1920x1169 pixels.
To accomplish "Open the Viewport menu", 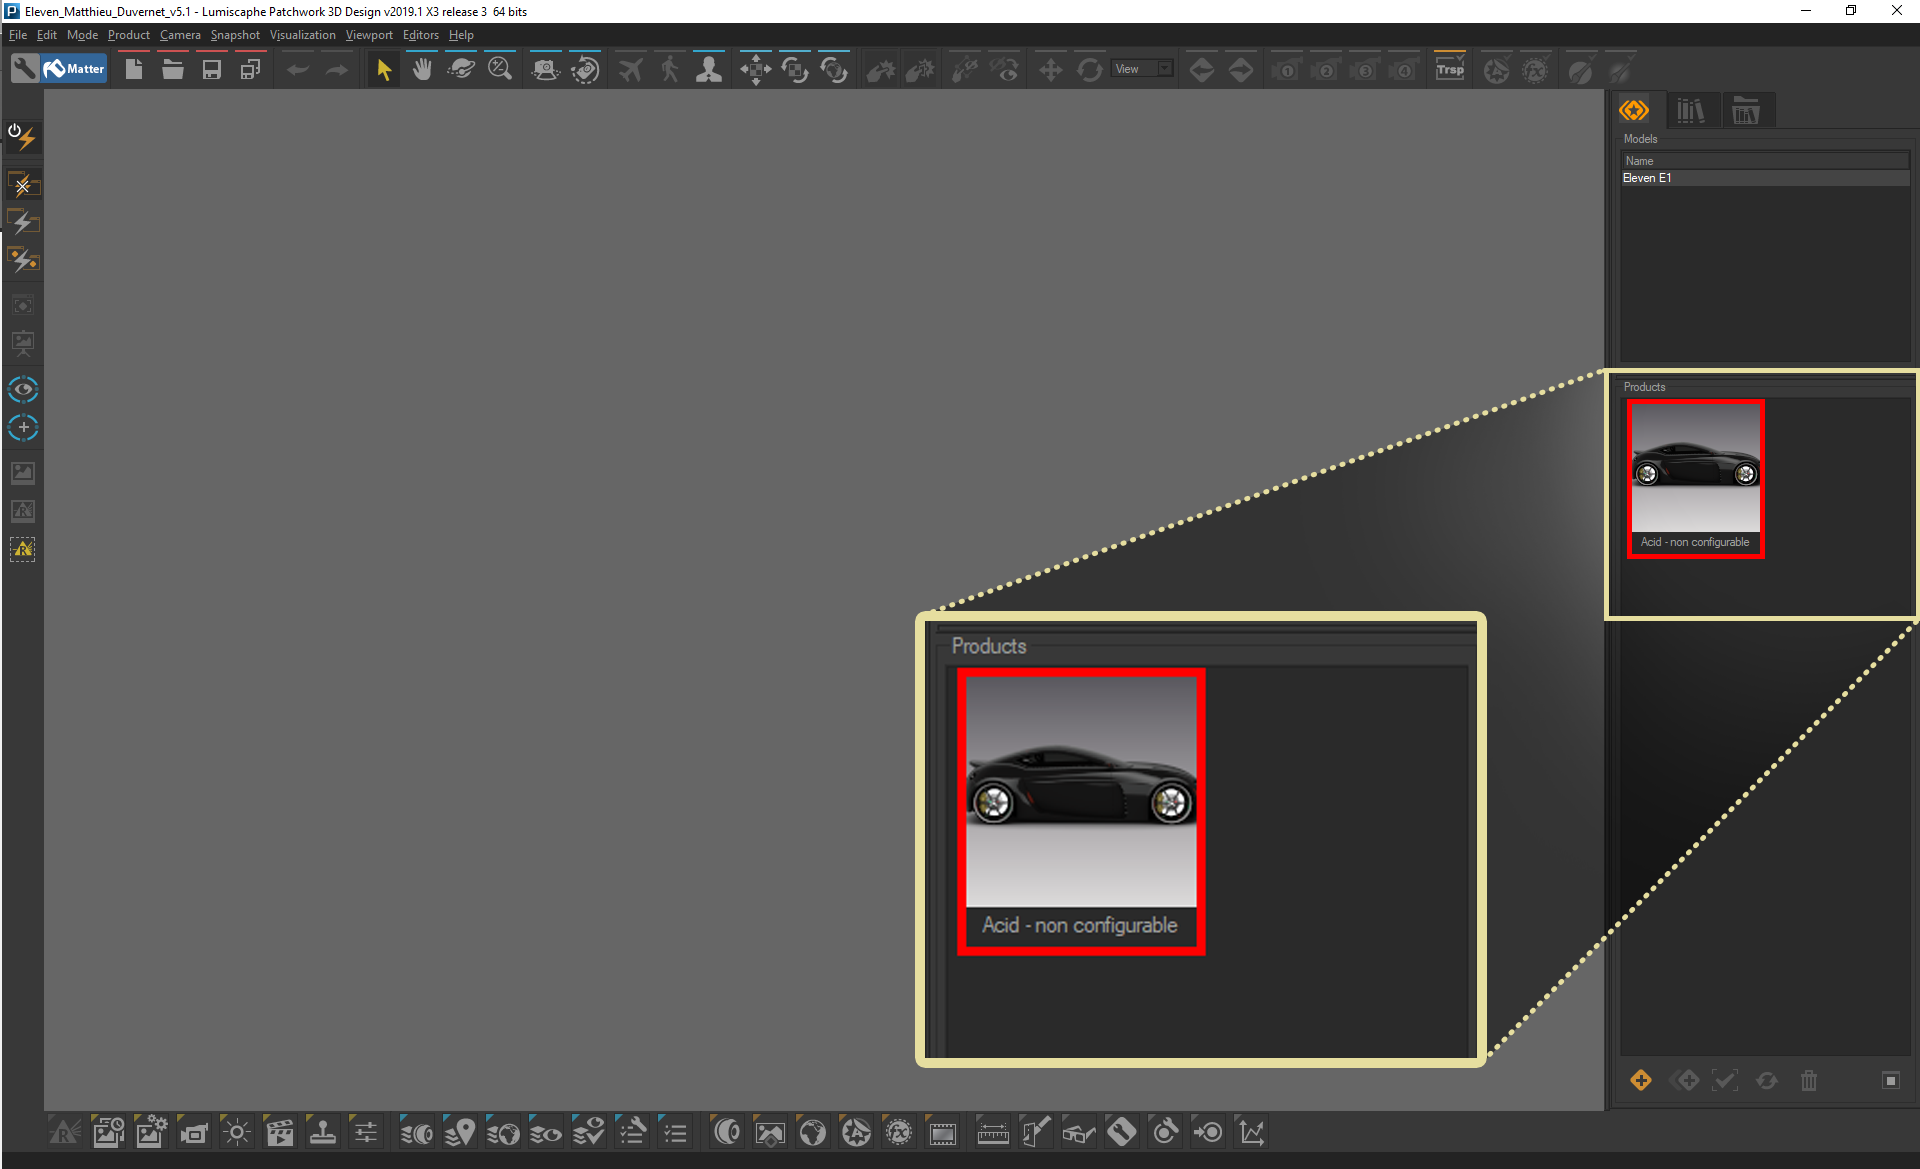I will 369,35.
